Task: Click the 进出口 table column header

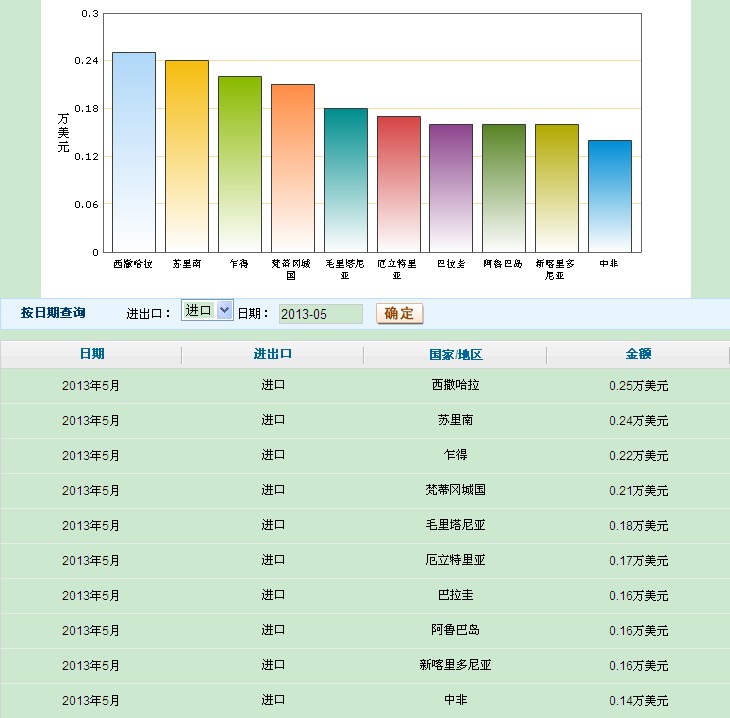Action: pos(273,354)
